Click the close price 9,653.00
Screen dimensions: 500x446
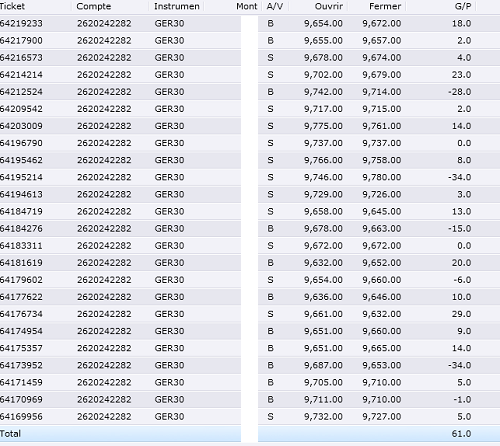point(382,365)
